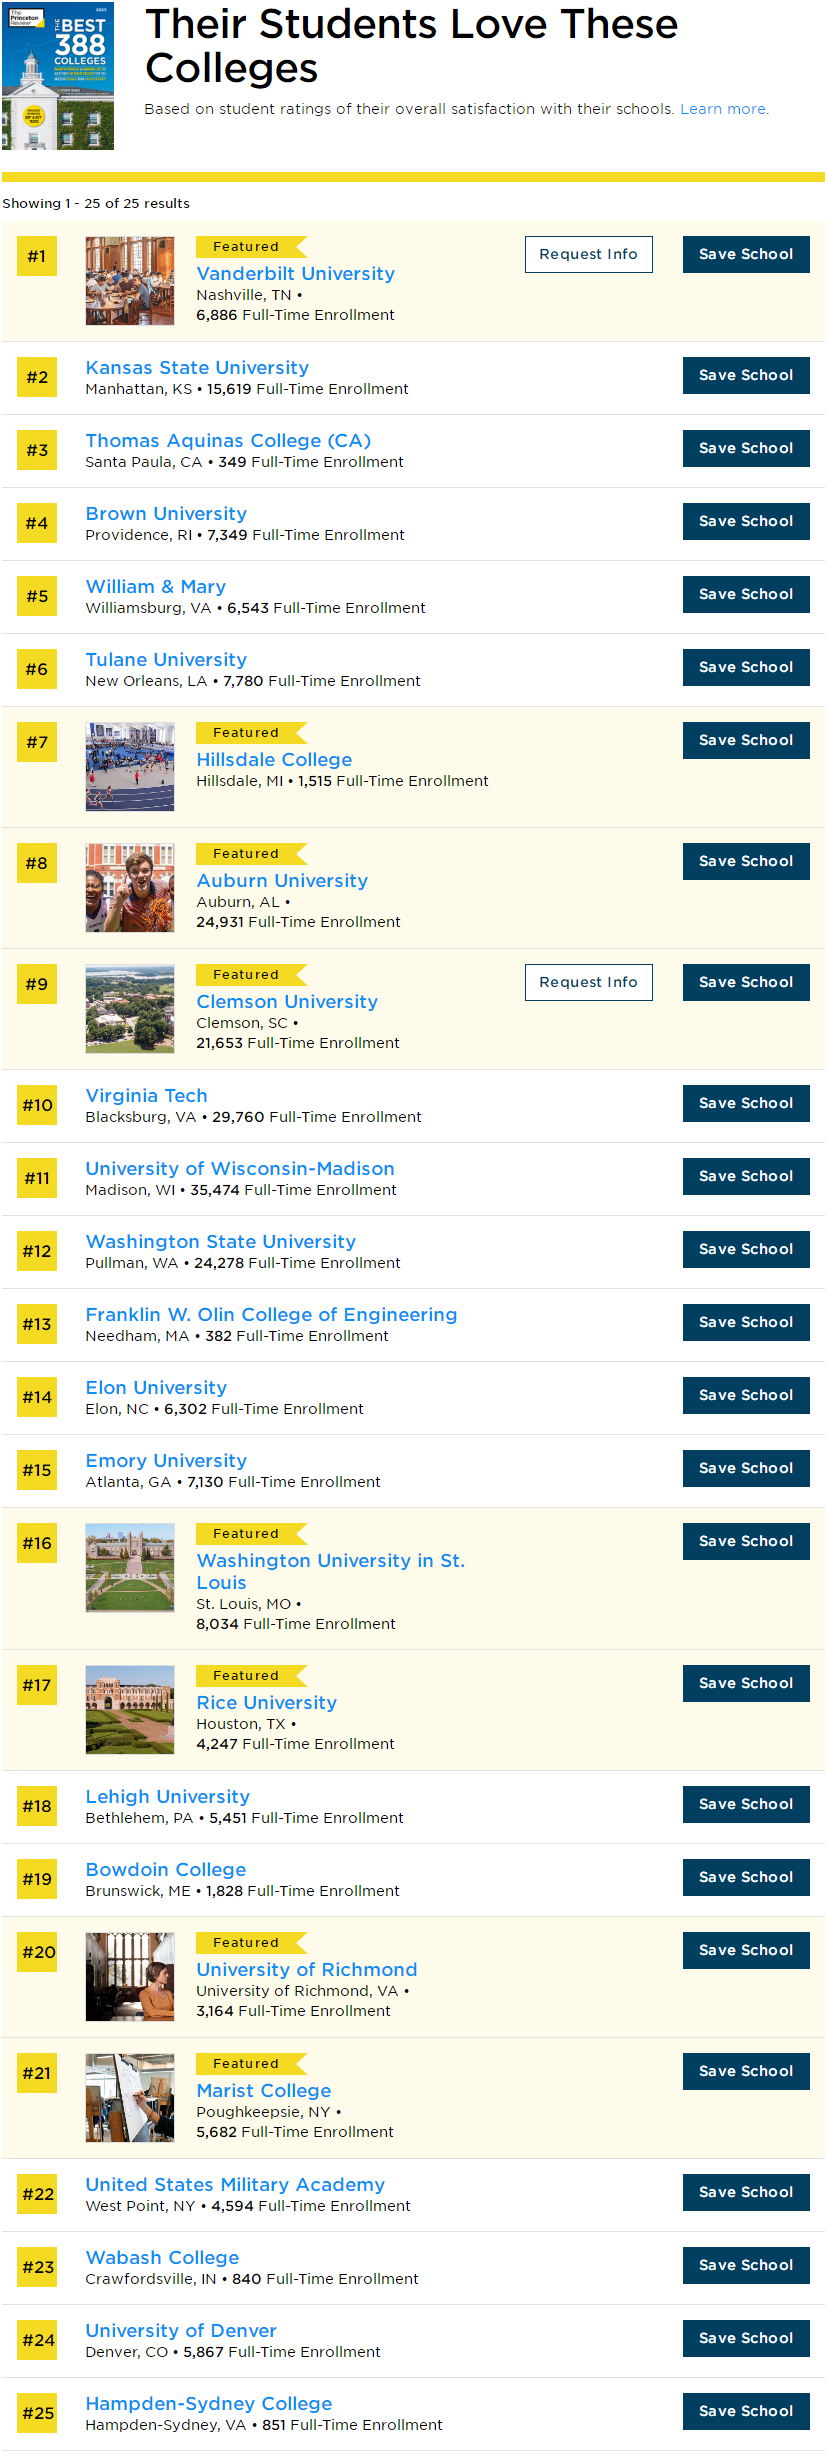Screen dimensions: 829x2454
Task: Save Thomas Aquinas College (CA)
Action: [746, 448]
